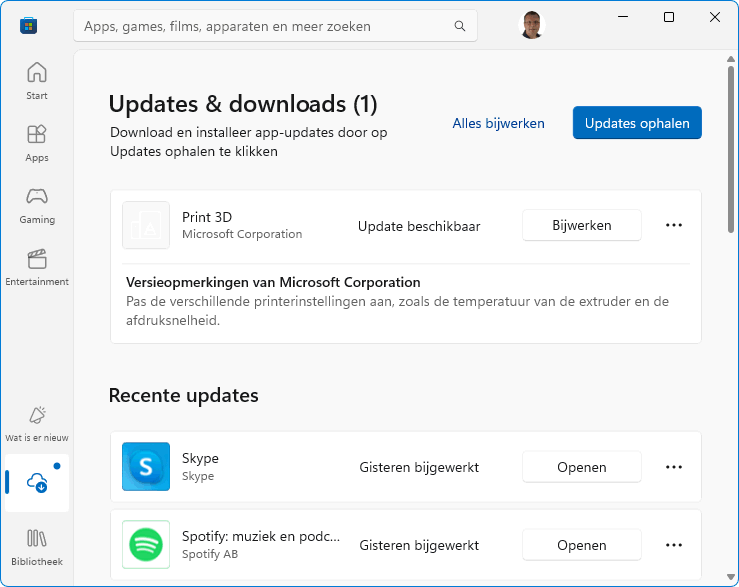Click Gisteren bijgewerkt status for Skype

coord(419,467)
